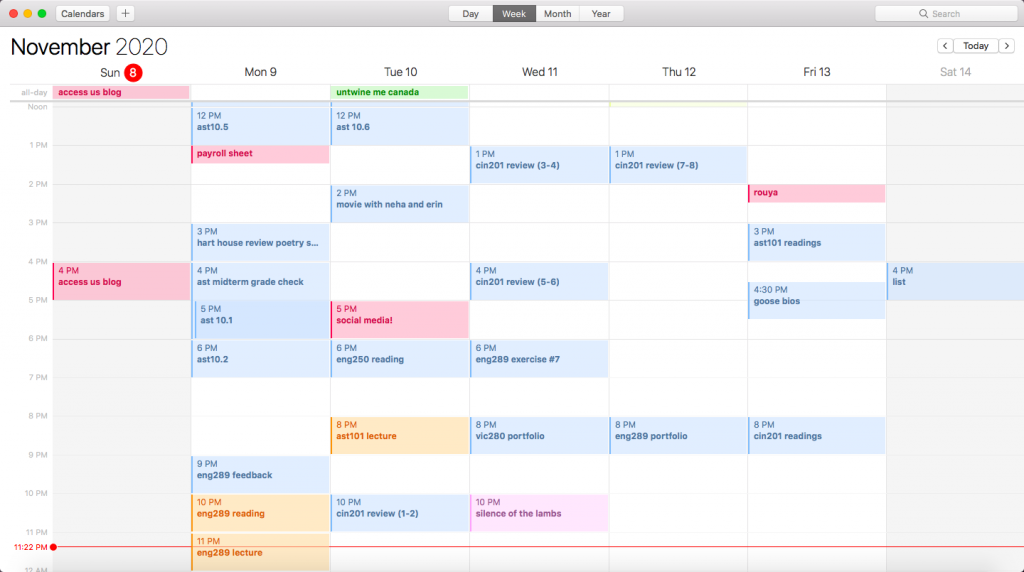Click the current time marker dot
The image size is (1024, 572).
[x=53, y=547]
